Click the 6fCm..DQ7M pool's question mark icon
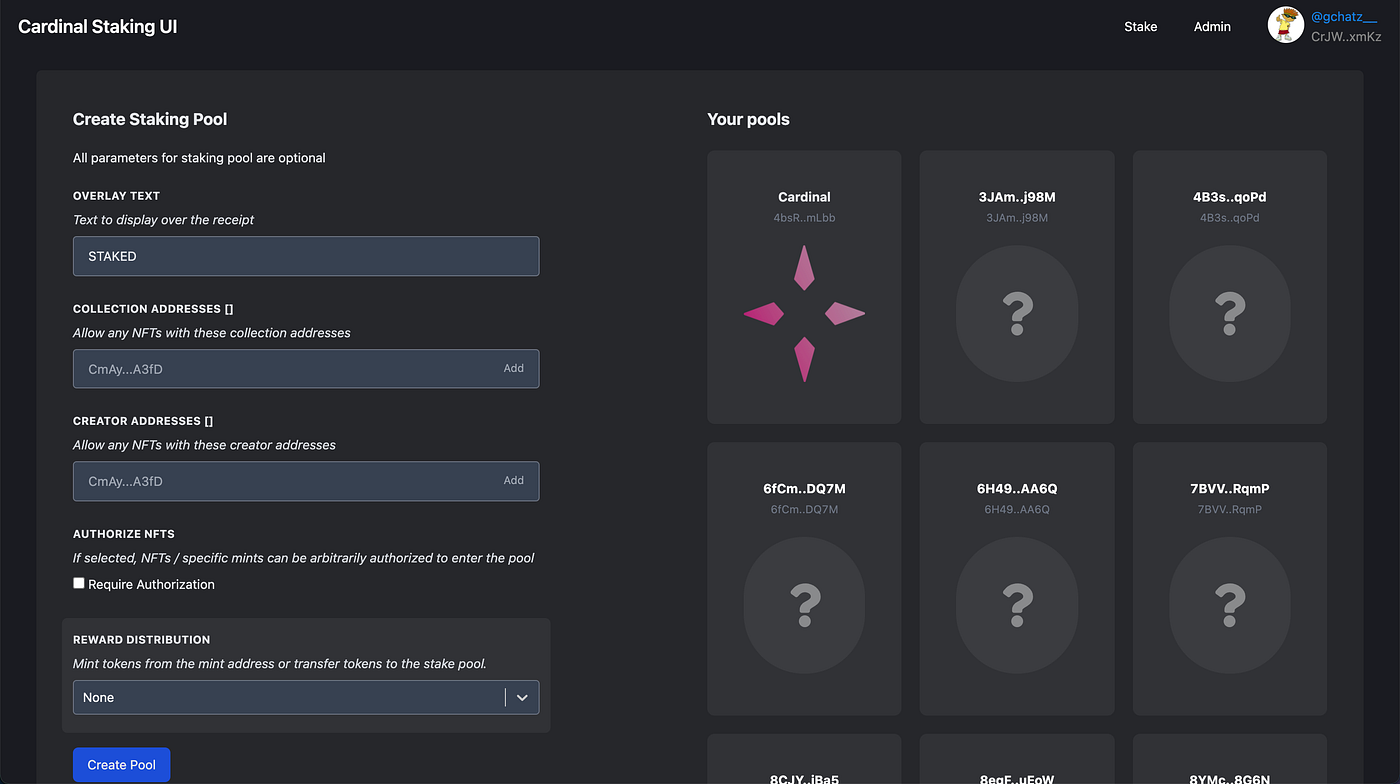The height and width of the screenshot is (784, 1400). [804, 605]
